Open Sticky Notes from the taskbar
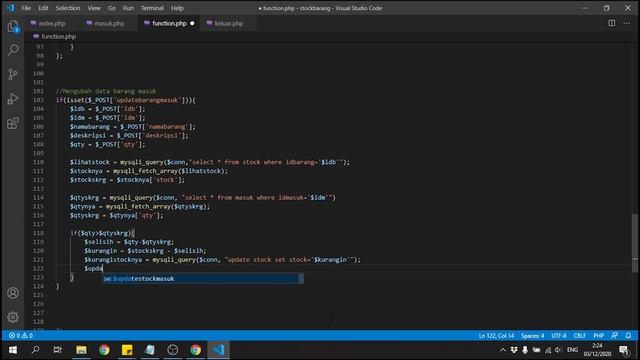The height and width of the screenshot is (360, 640). (x=127, y=350)
